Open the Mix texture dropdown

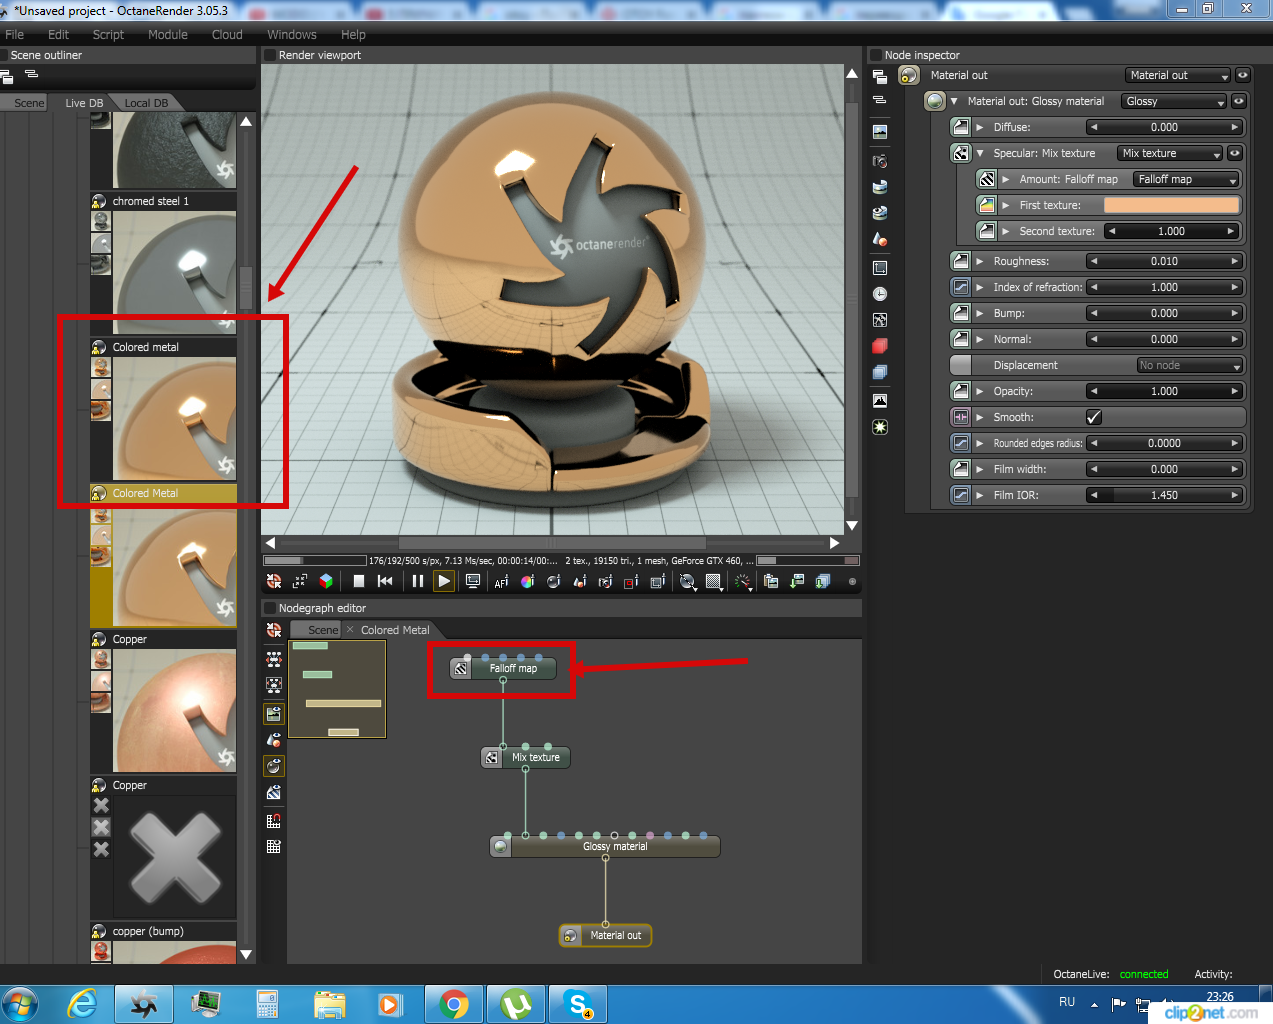pos(1170,153)
